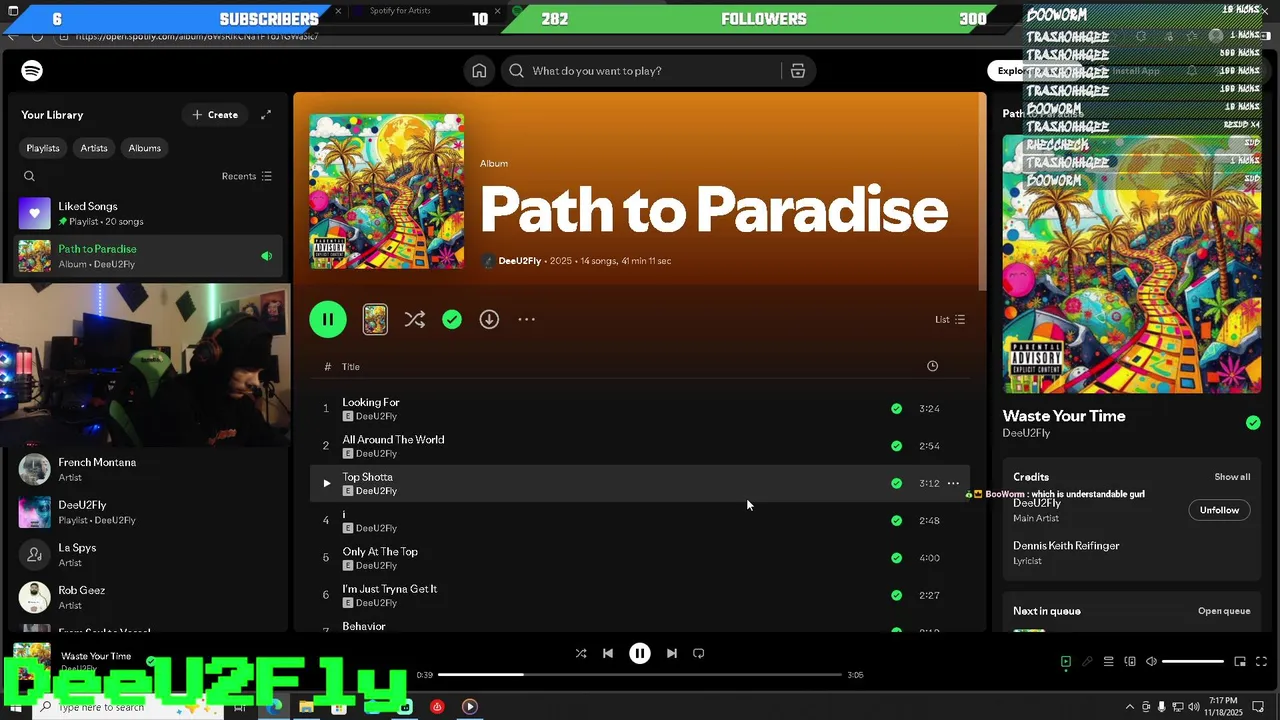
Task: Filter Your Library by Albums
Action: click(x=144, y=148)
